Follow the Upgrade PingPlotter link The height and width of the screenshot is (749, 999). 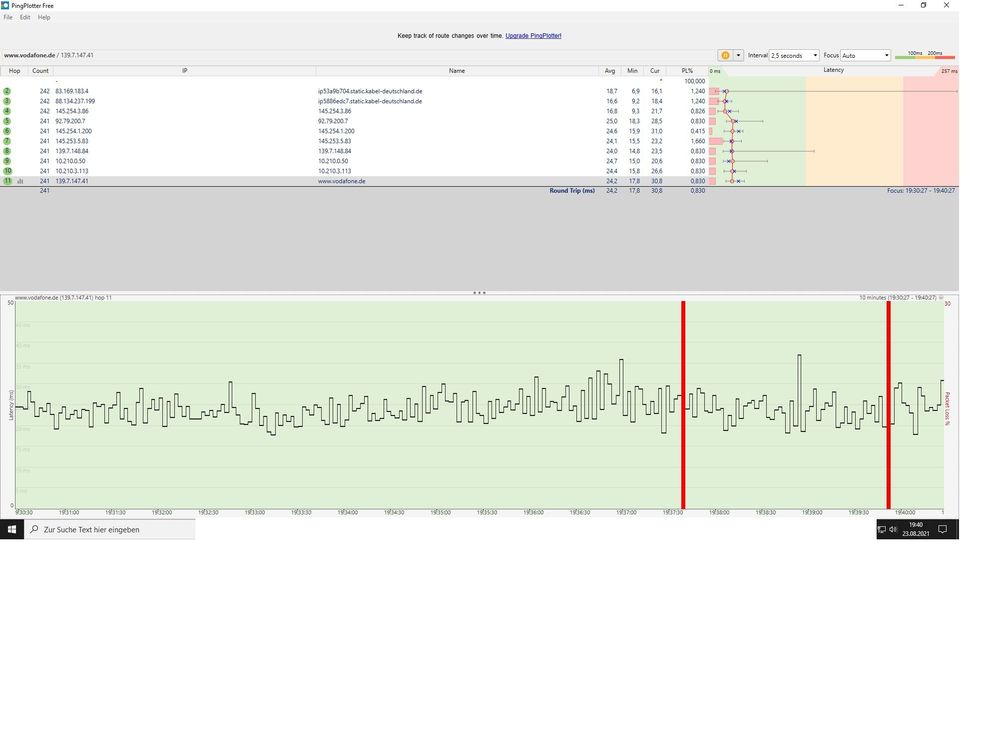tap(533, 36)
